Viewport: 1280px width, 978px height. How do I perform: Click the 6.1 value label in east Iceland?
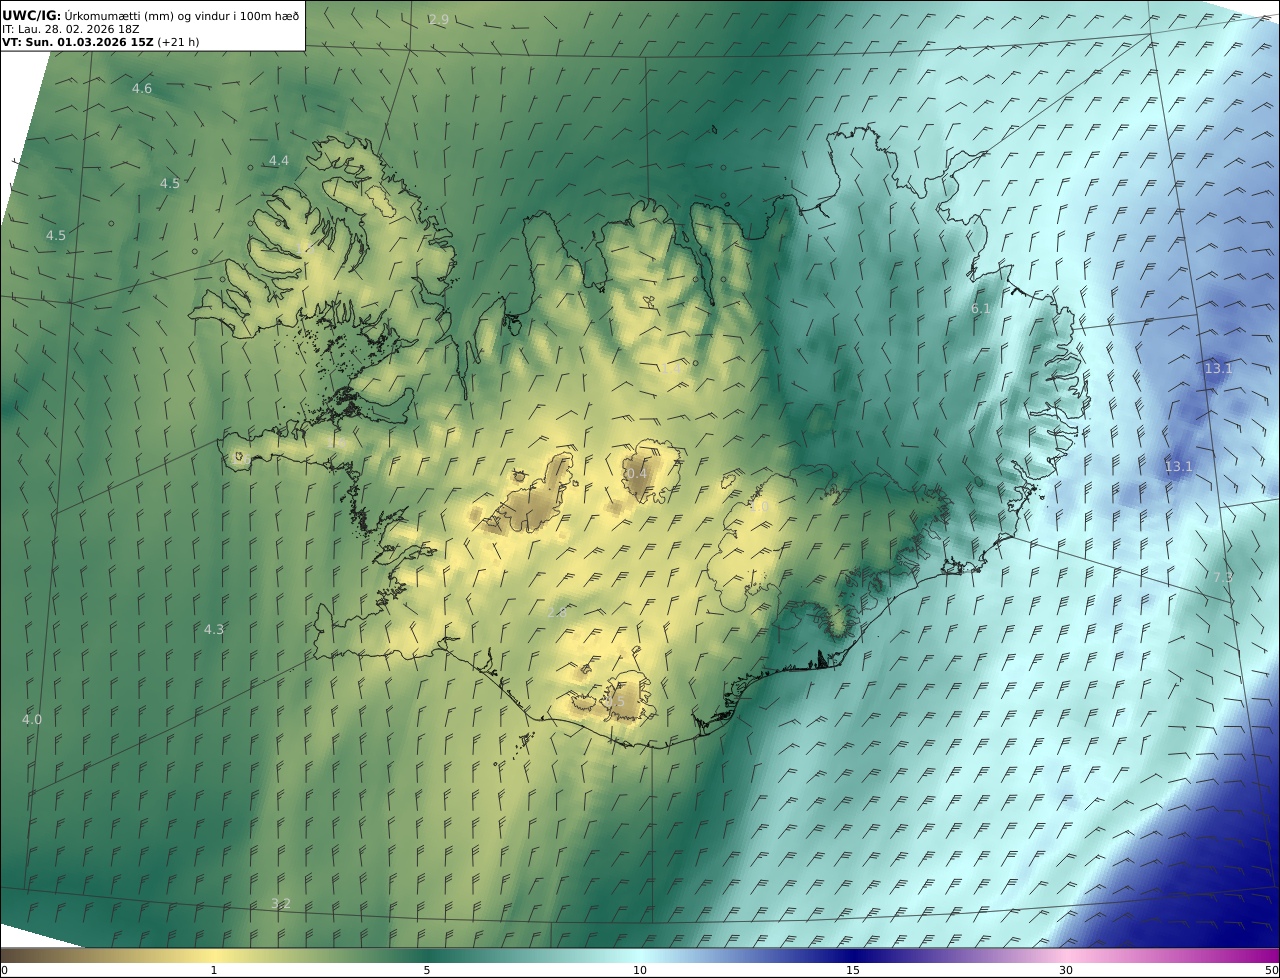click(980, 308)
